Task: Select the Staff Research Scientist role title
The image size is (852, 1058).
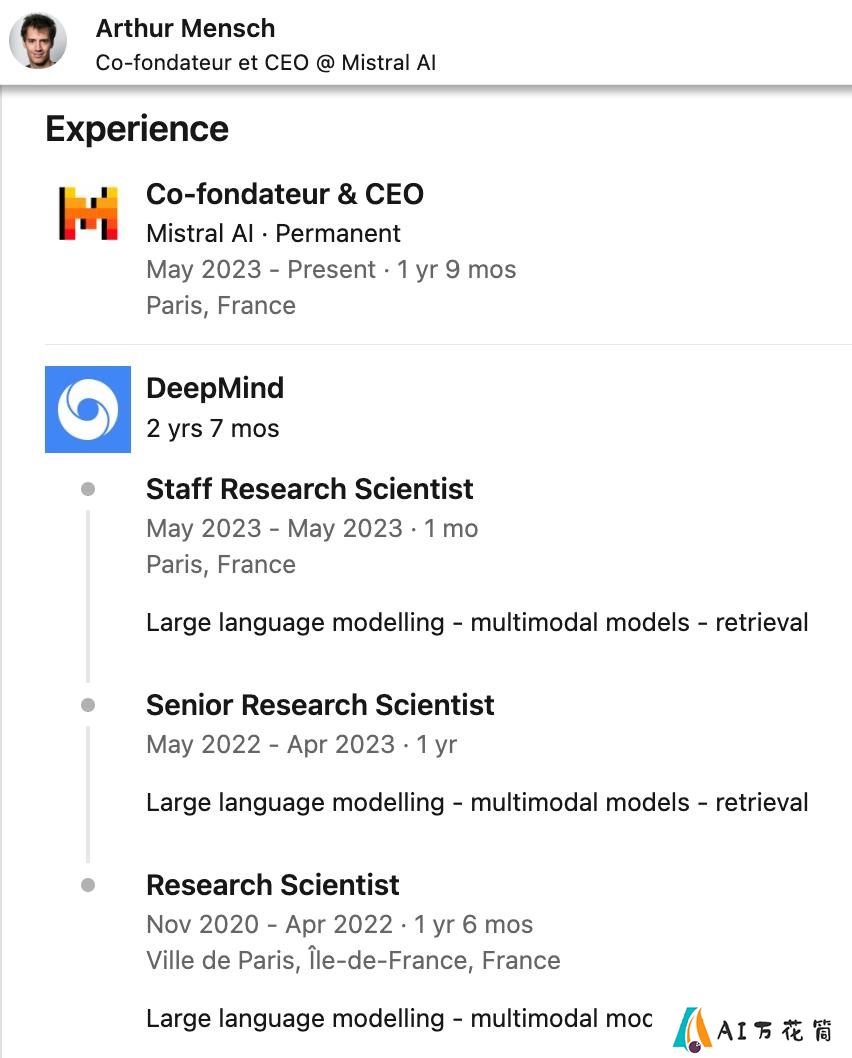Action: (310, 489)
